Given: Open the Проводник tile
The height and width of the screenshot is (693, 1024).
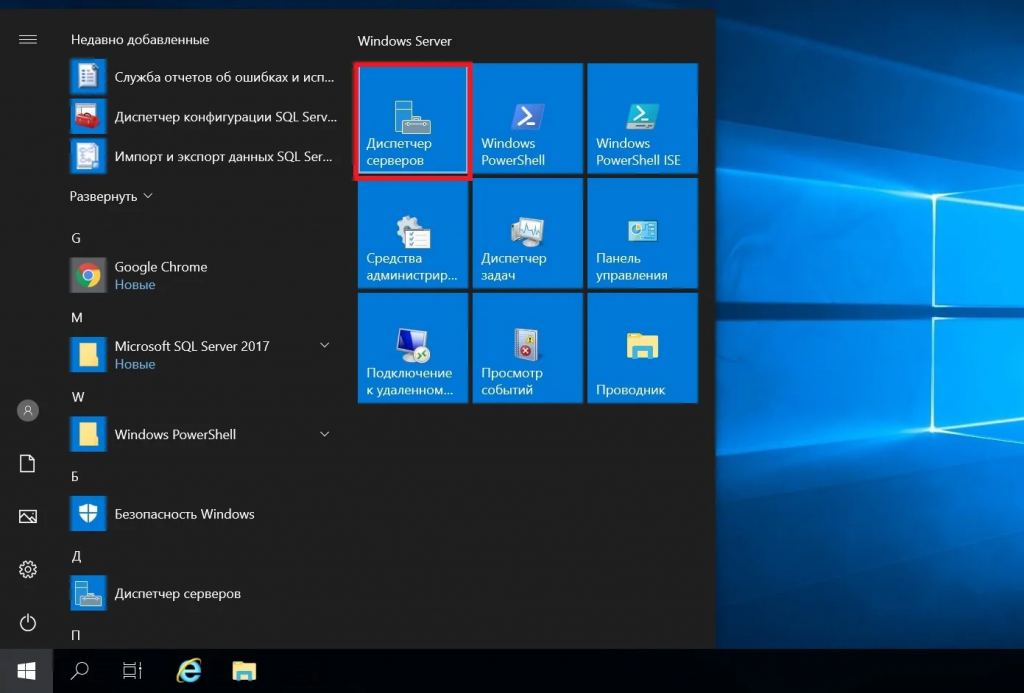Looking at the screenshot, I should 643,348.
